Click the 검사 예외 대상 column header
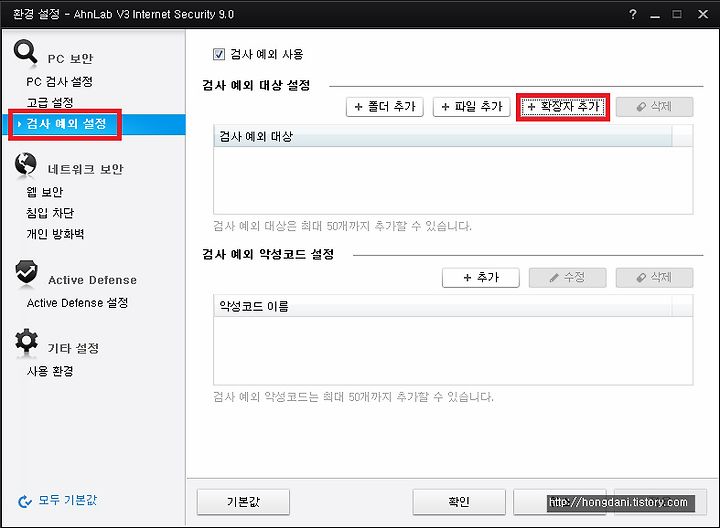This screenshot has width=720, height=528. [443, 136]
